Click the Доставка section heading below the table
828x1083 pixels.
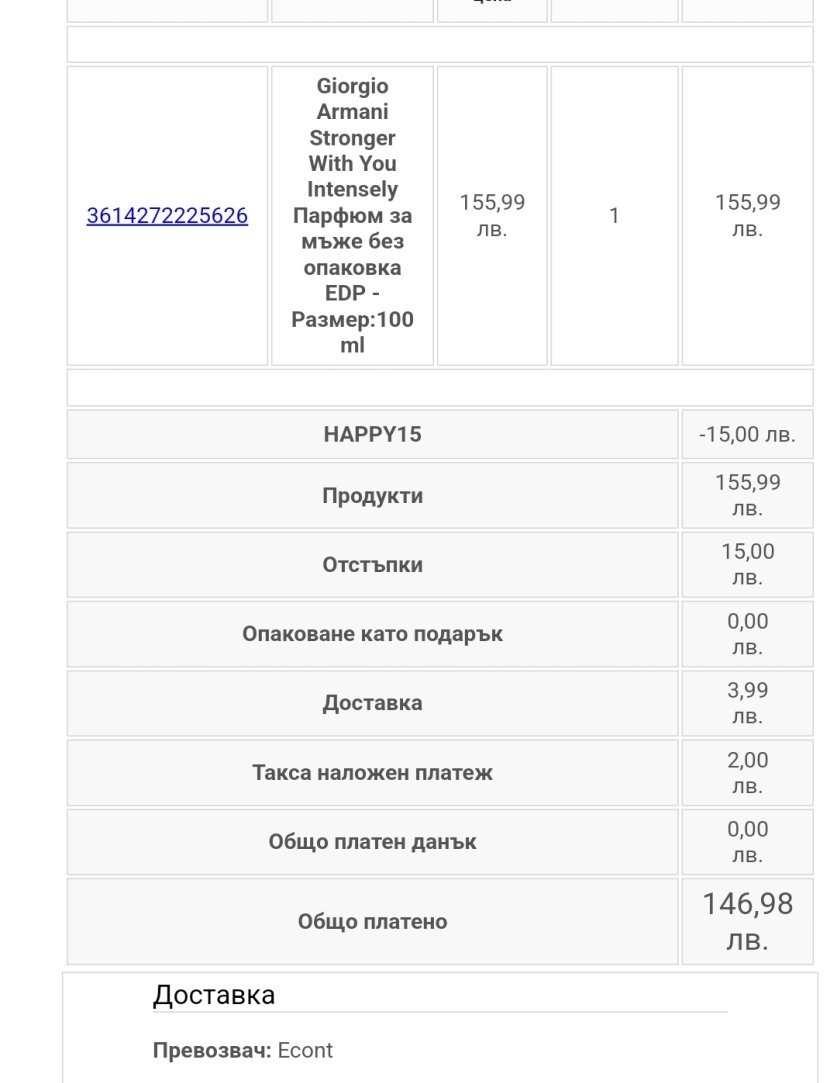(x=214, y=995)
